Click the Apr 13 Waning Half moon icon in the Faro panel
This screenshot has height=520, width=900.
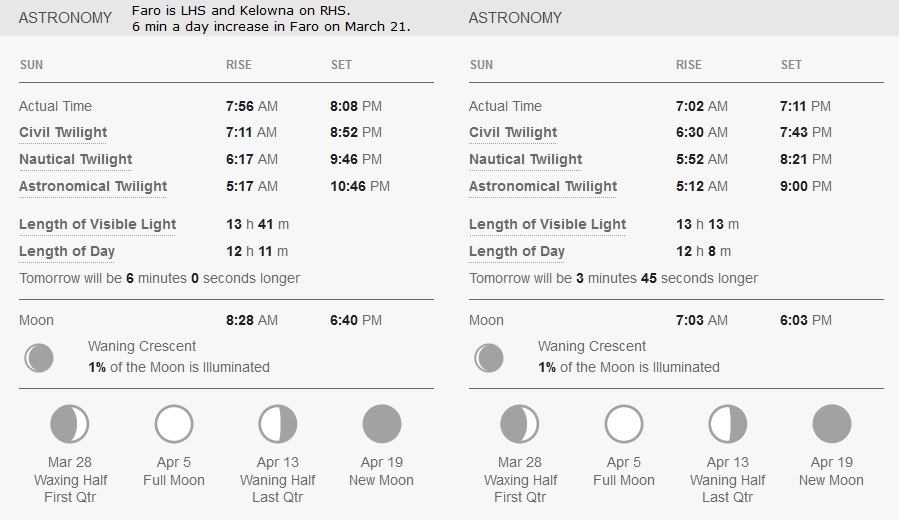(278, 424)
